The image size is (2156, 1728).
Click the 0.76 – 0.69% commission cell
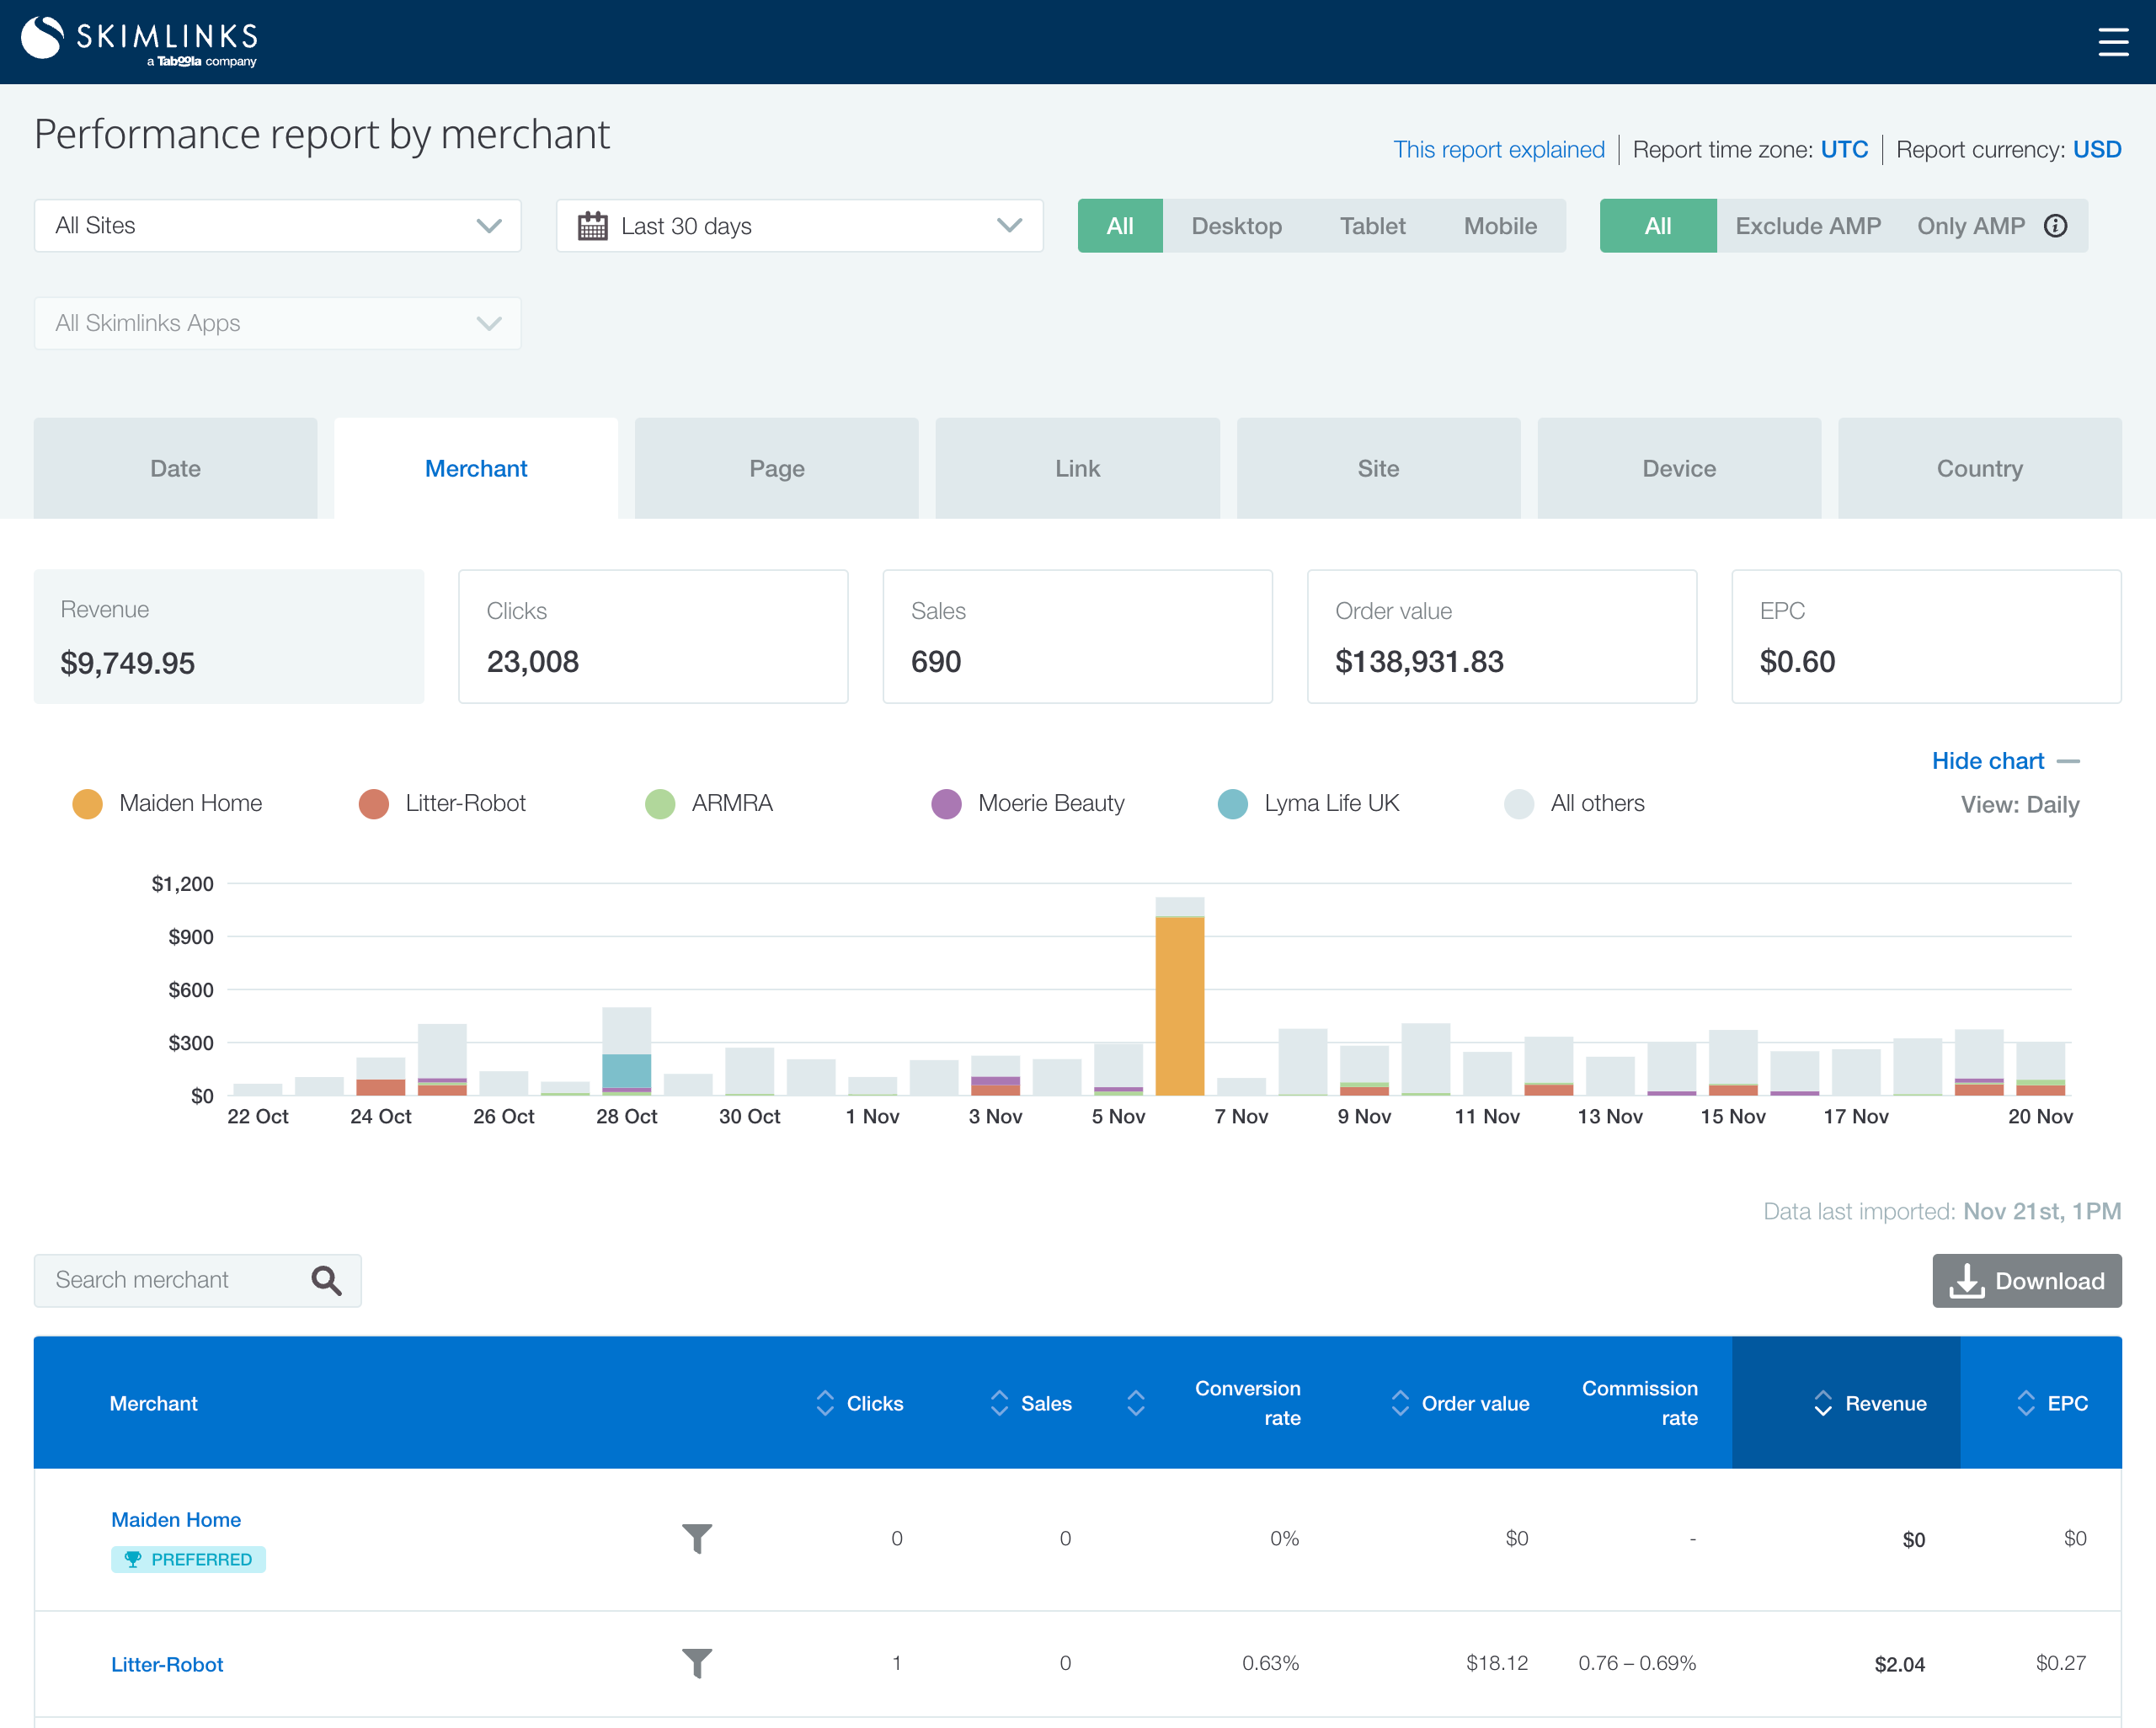pos(1637,1663)
